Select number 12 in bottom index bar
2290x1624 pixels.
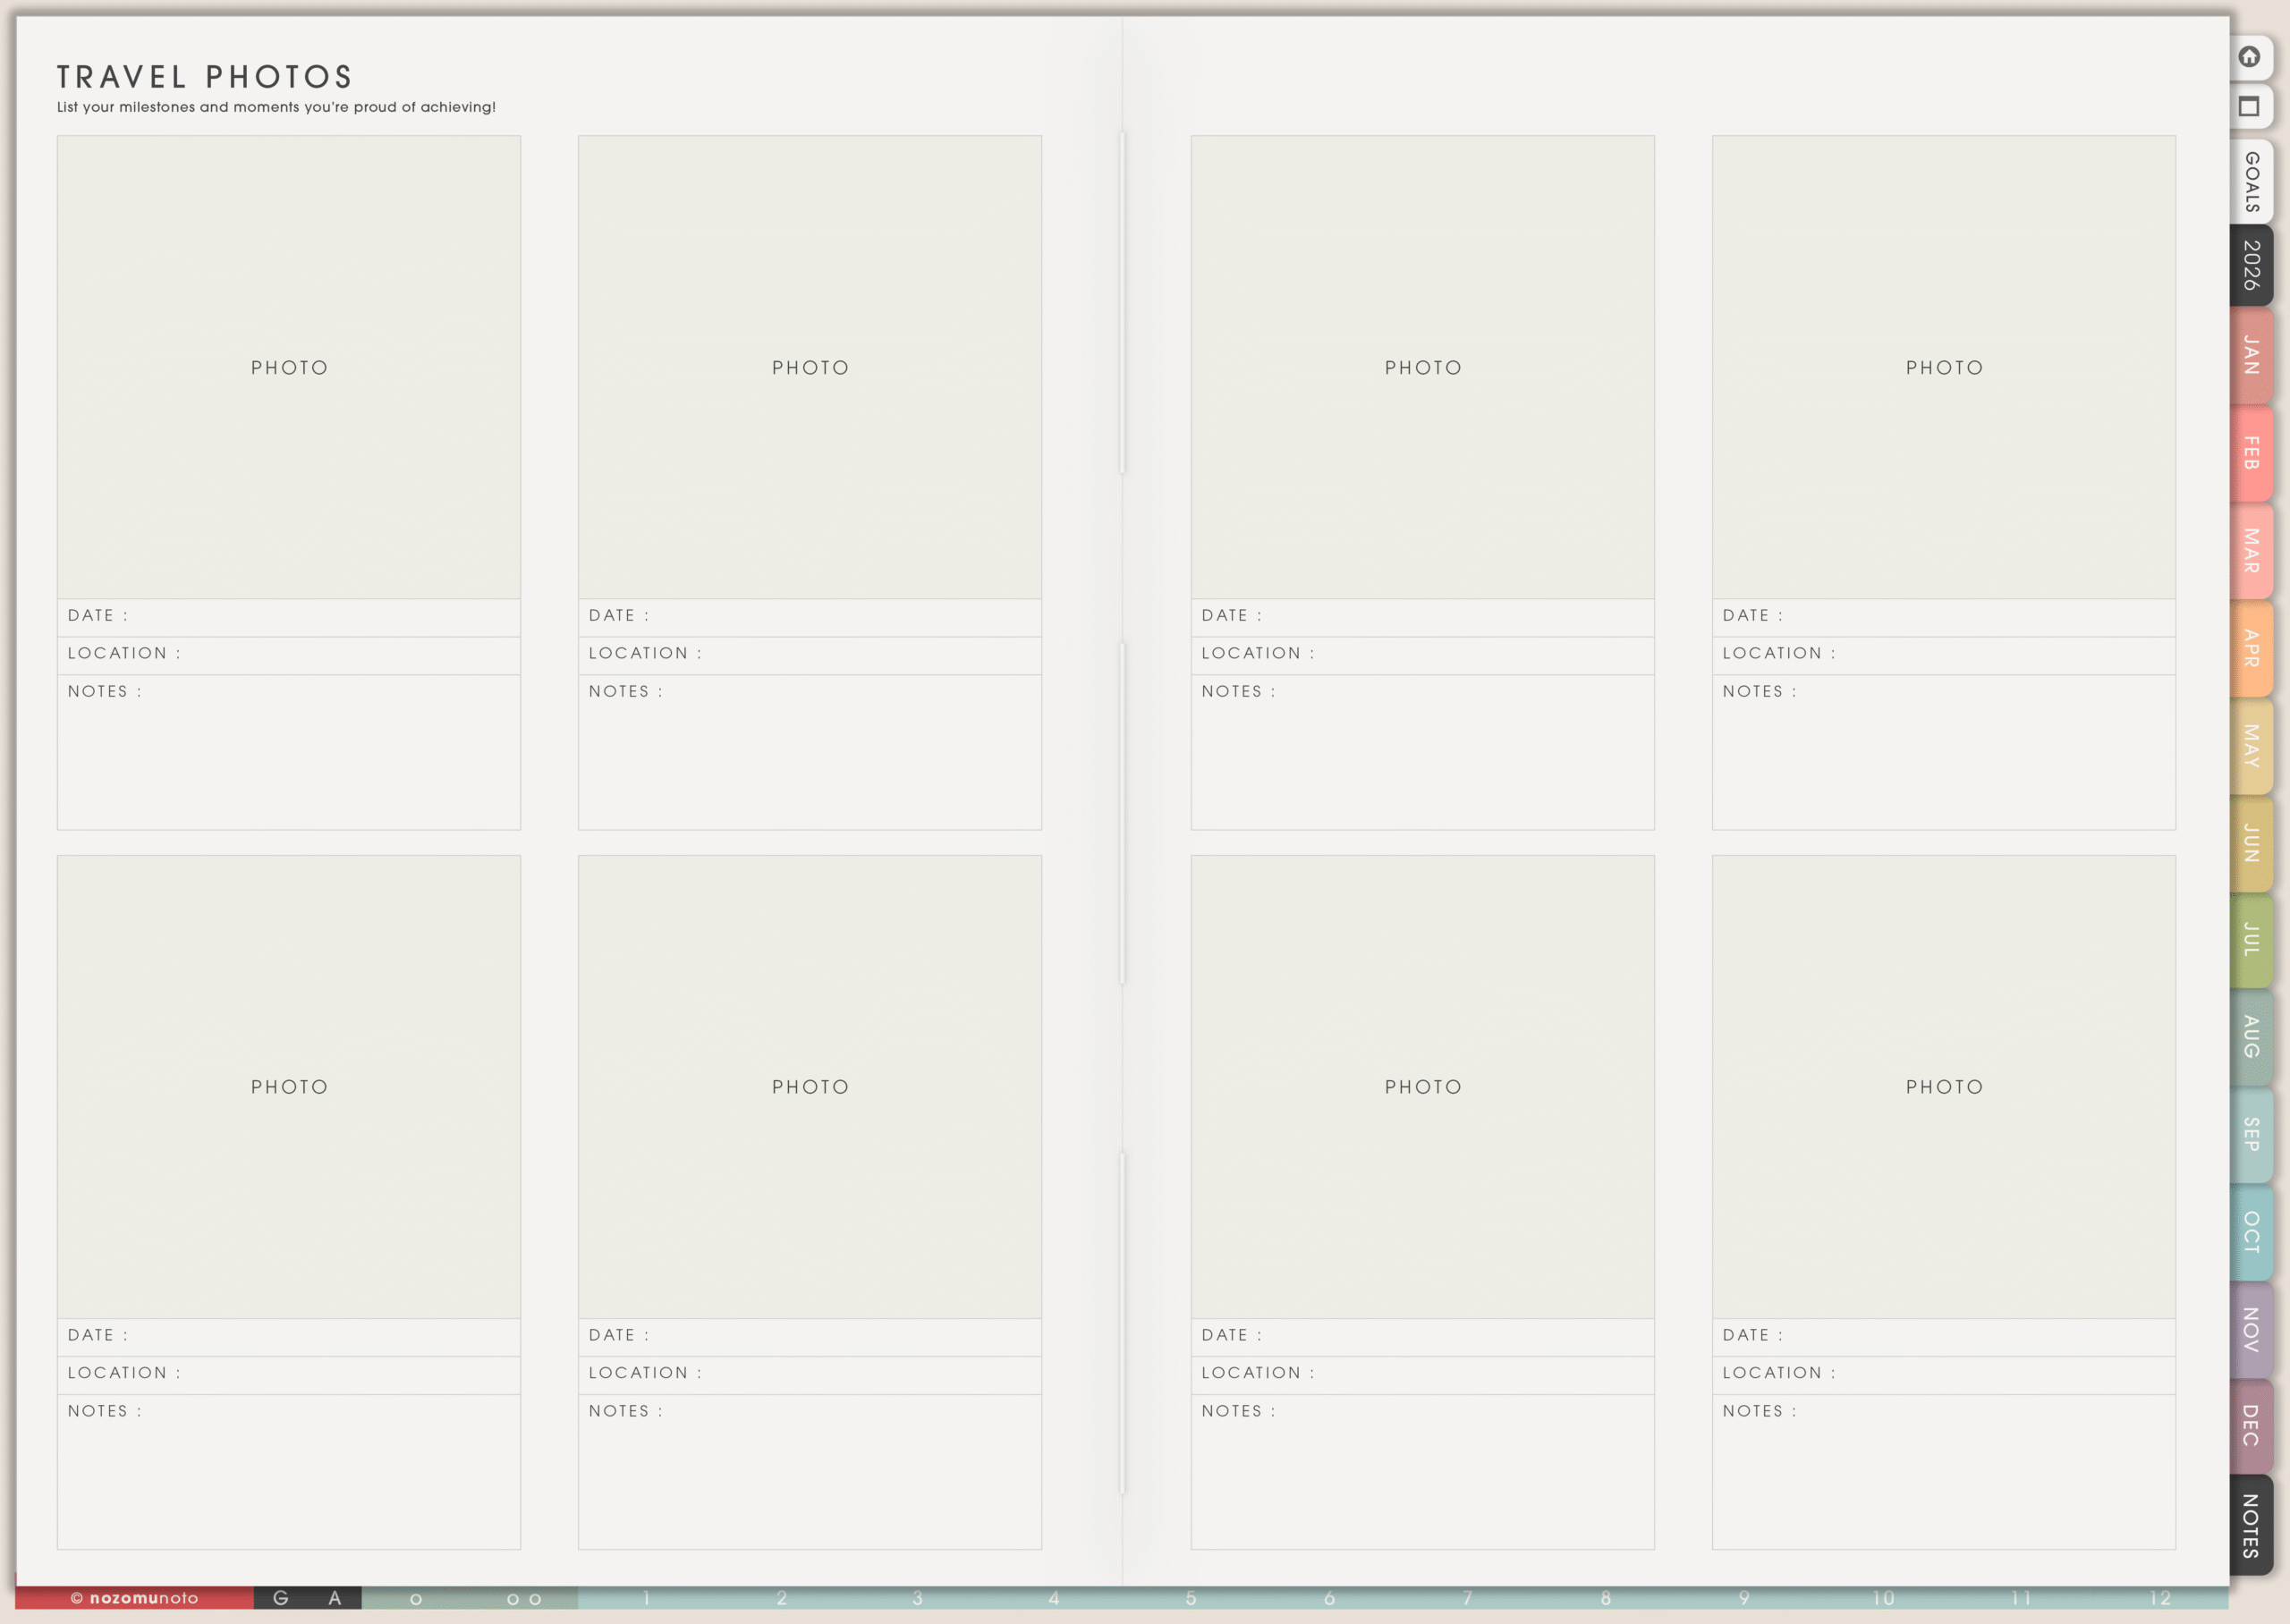[x=2160, y=1598]
